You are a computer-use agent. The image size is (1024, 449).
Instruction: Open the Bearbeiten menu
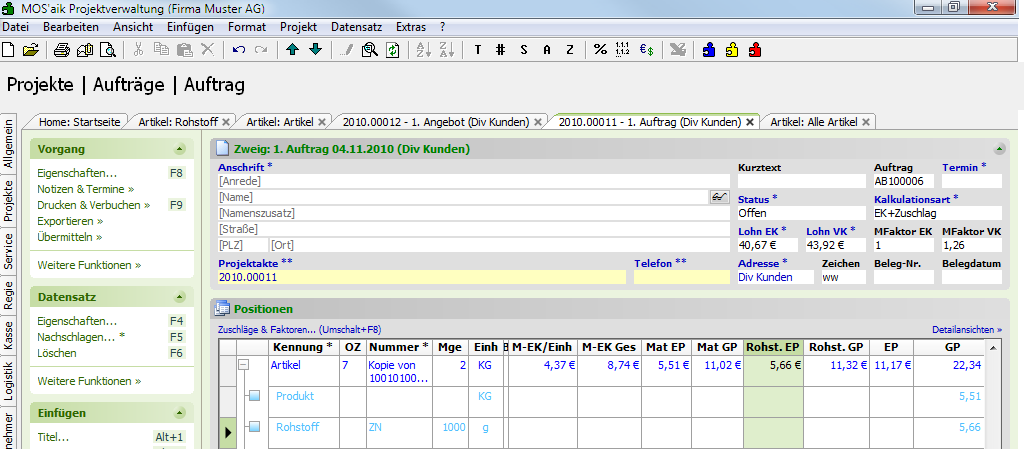coord(71,27)
